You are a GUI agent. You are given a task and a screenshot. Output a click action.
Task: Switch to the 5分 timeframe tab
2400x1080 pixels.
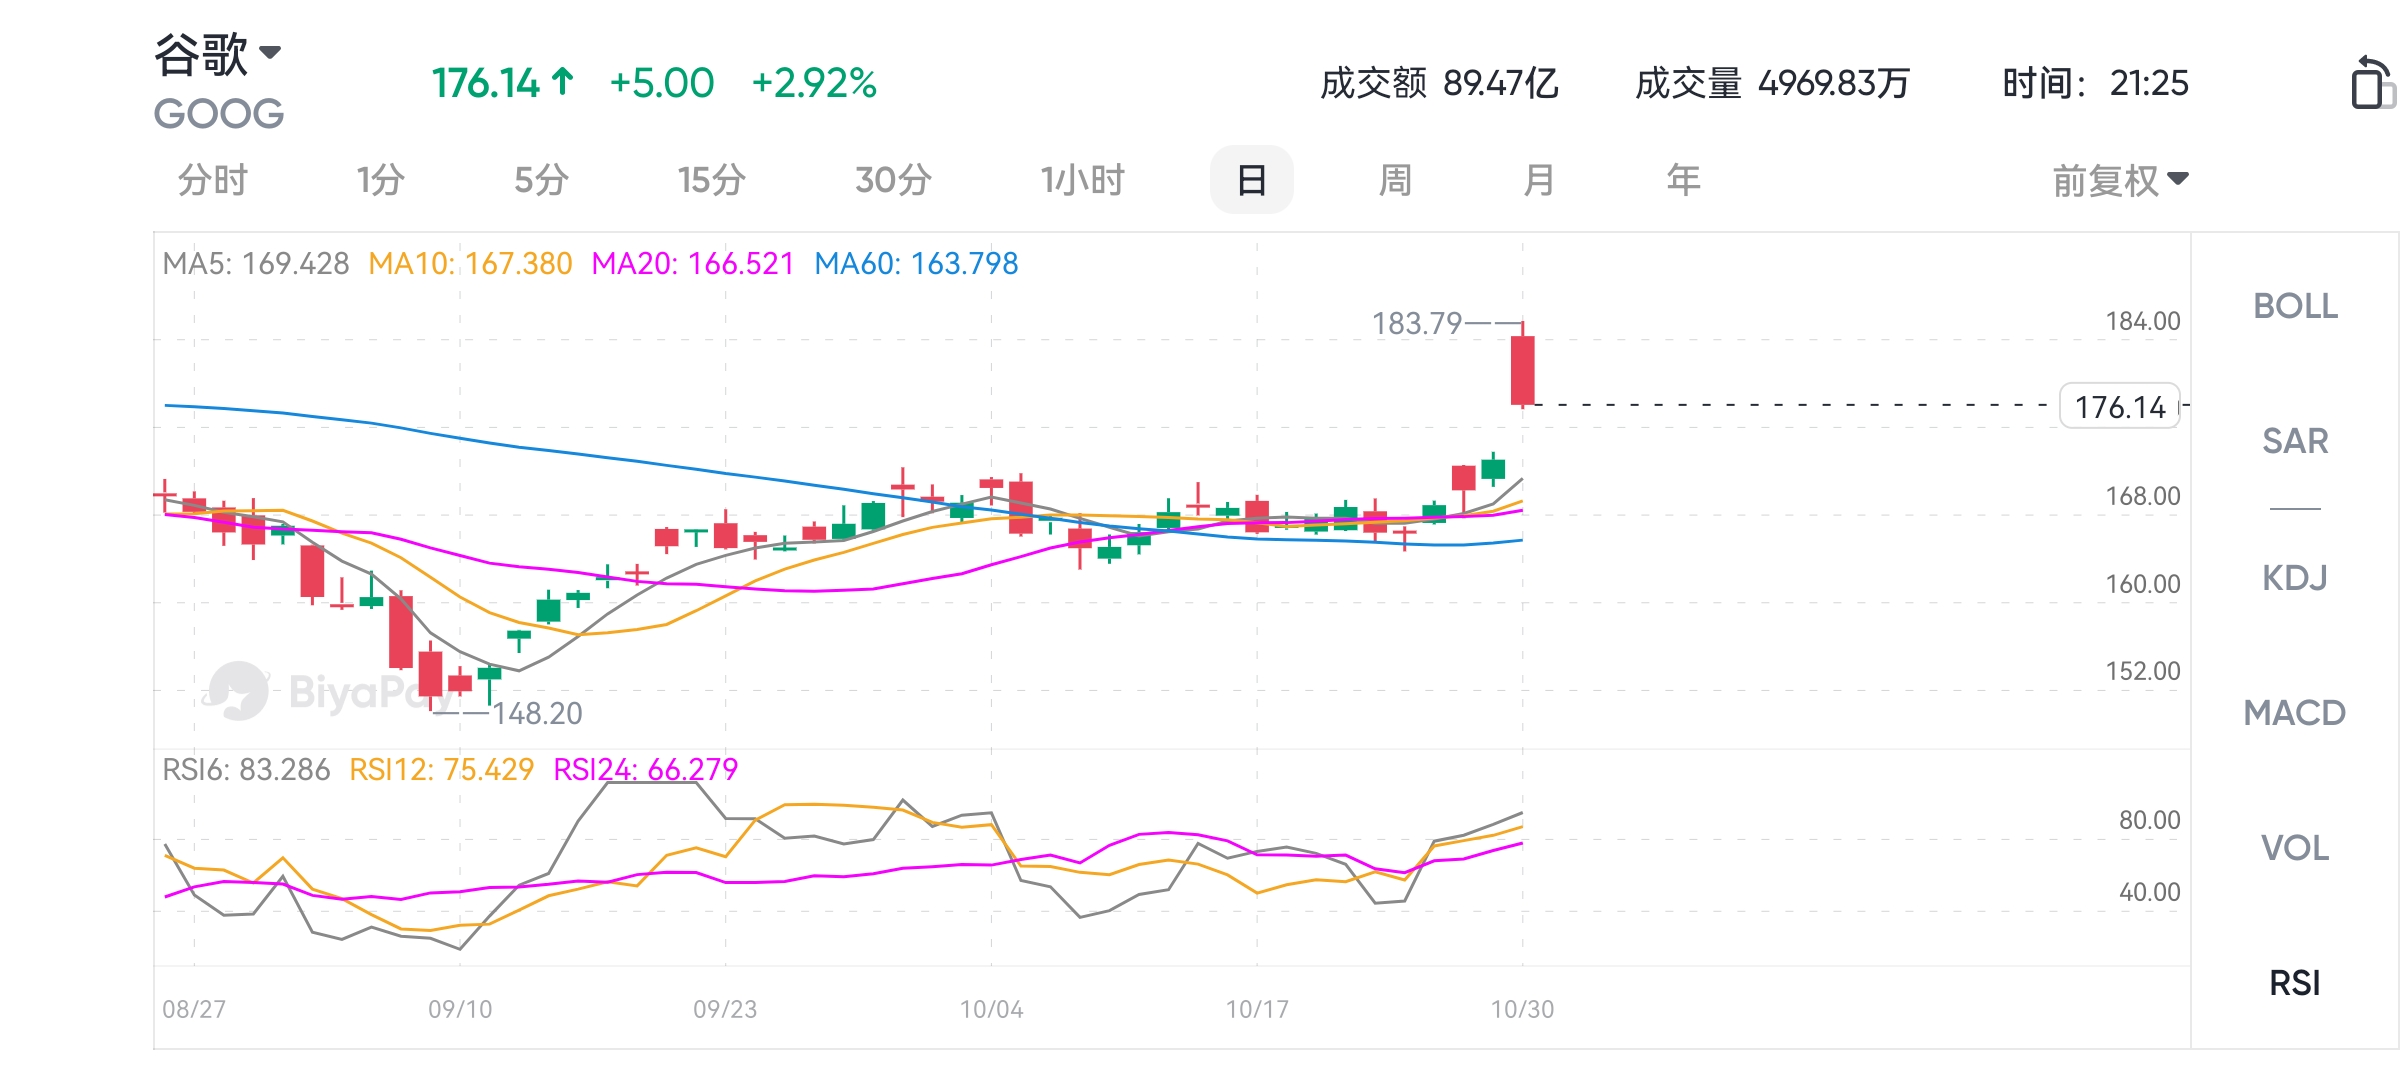click(x=541, y=180)
